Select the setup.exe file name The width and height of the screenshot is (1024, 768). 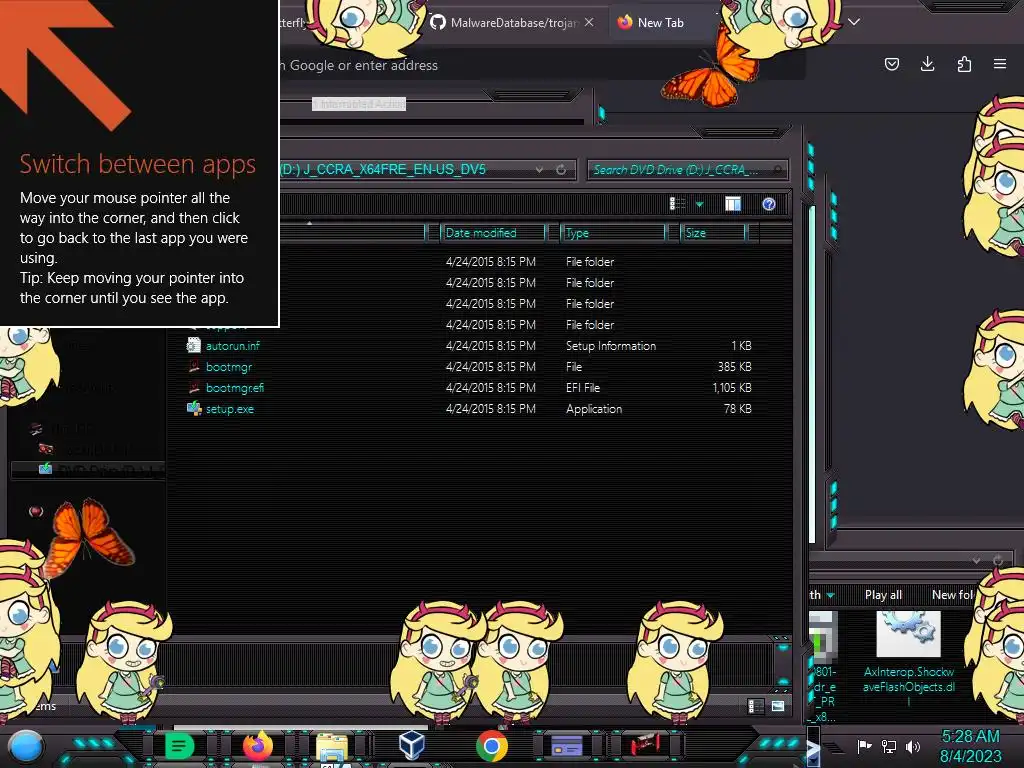tap(230, 409)
